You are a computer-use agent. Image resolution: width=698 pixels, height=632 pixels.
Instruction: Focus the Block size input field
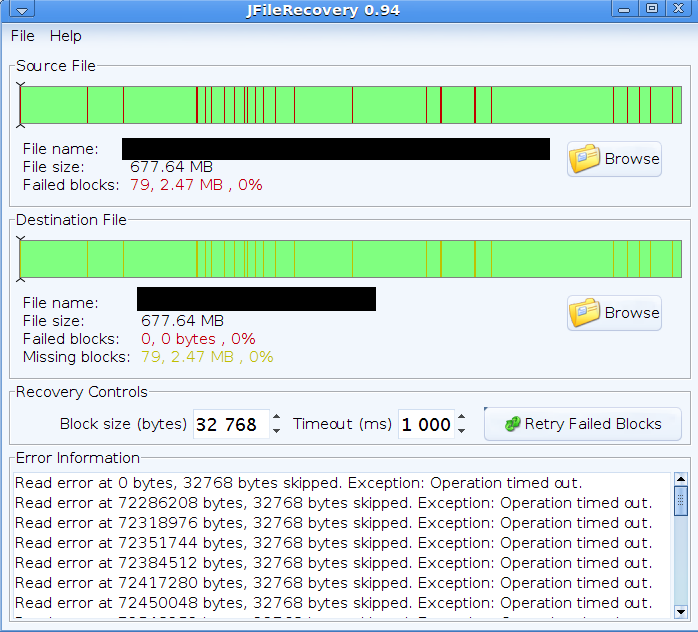(x=231, y=424)
